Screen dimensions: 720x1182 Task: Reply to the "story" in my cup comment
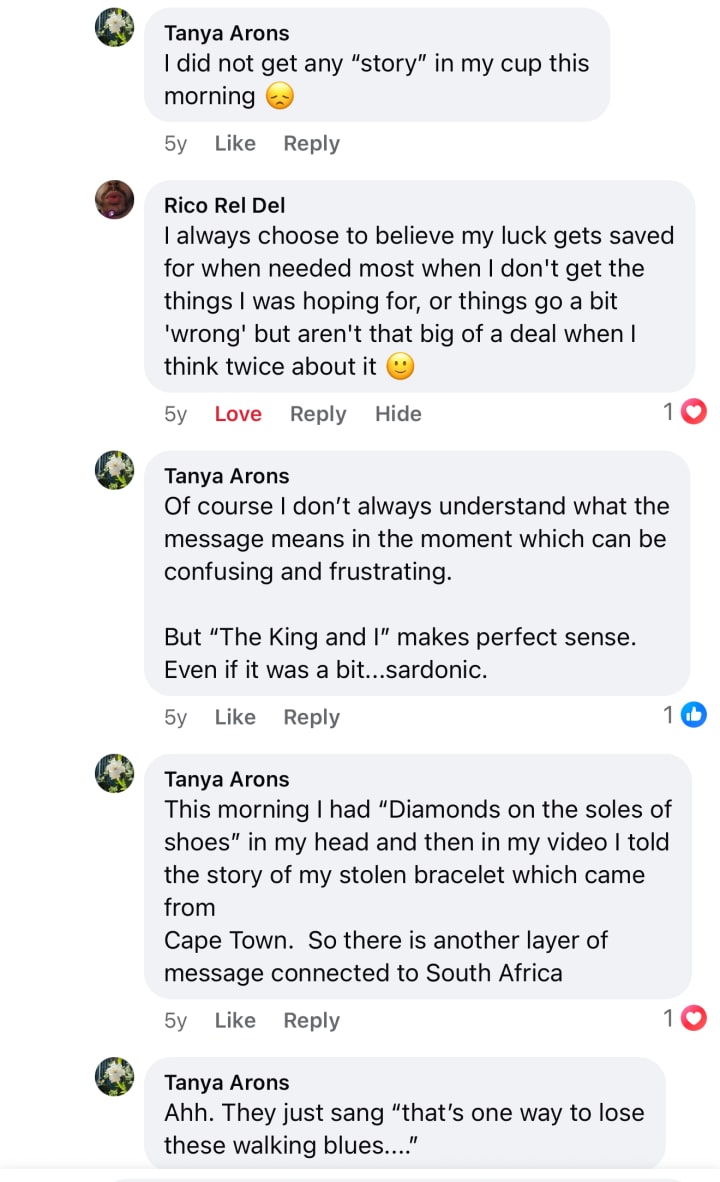(x=311, y=143)
